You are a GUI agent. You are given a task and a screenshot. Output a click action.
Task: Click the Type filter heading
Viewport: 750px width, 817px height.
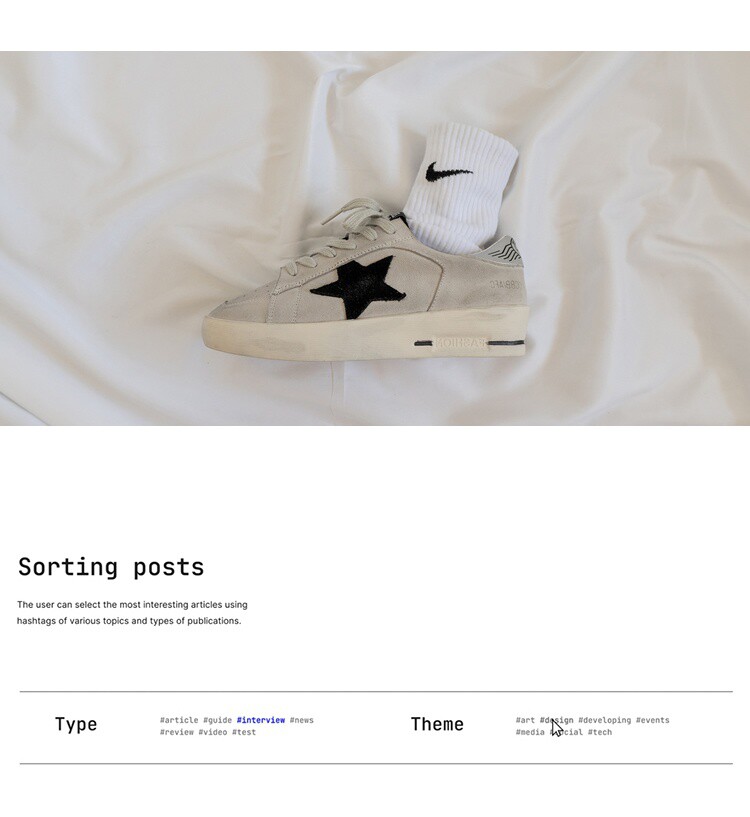point(76,724)
